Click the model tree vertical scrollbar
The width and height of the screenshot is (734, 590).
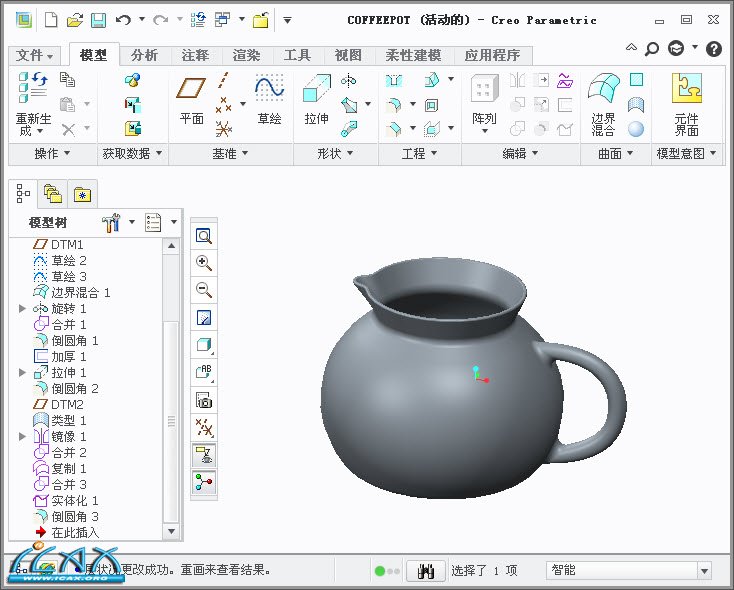tap(171, 420)
